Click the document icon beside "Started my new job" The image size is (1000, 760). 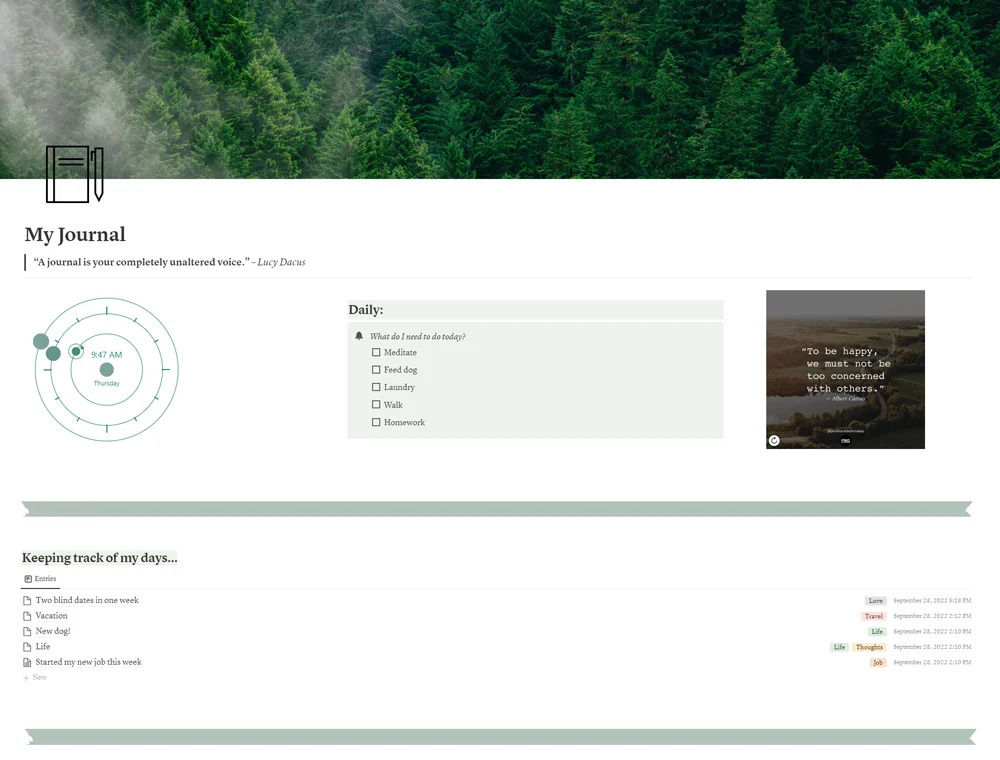[x=27, y=662]
